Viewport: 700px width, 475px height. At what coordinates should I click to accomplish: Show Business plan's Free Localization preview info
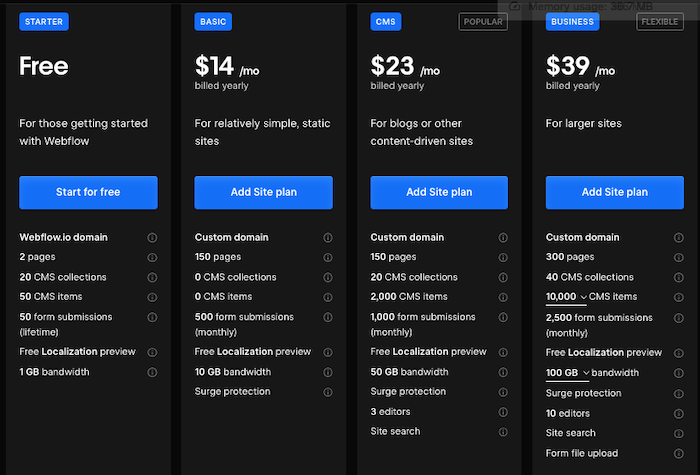(679, 353)
